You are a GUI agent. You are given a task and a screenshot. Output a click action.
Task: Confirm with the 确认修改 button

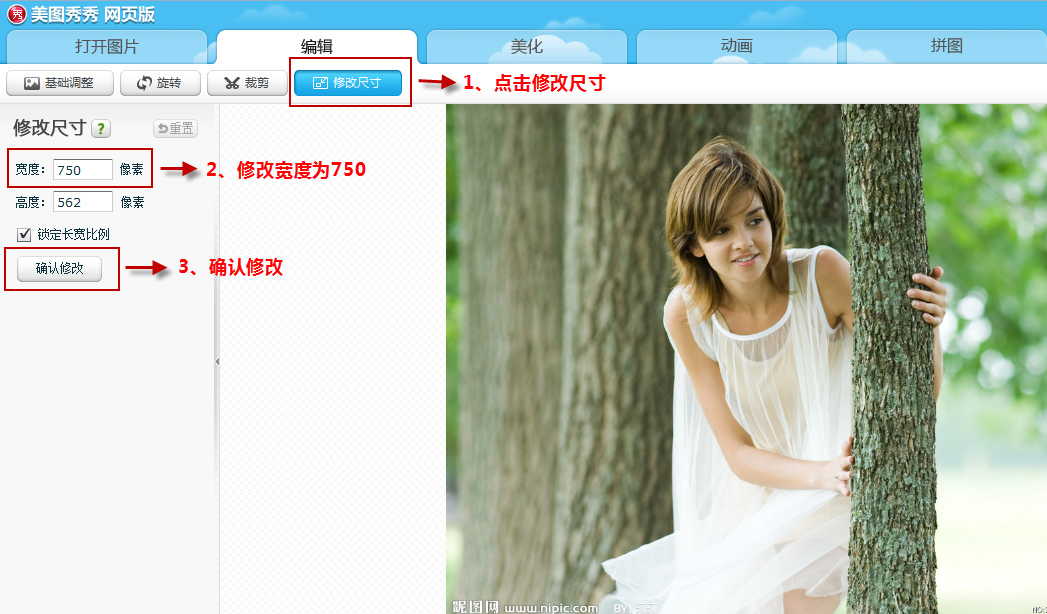tap(59, 268)
